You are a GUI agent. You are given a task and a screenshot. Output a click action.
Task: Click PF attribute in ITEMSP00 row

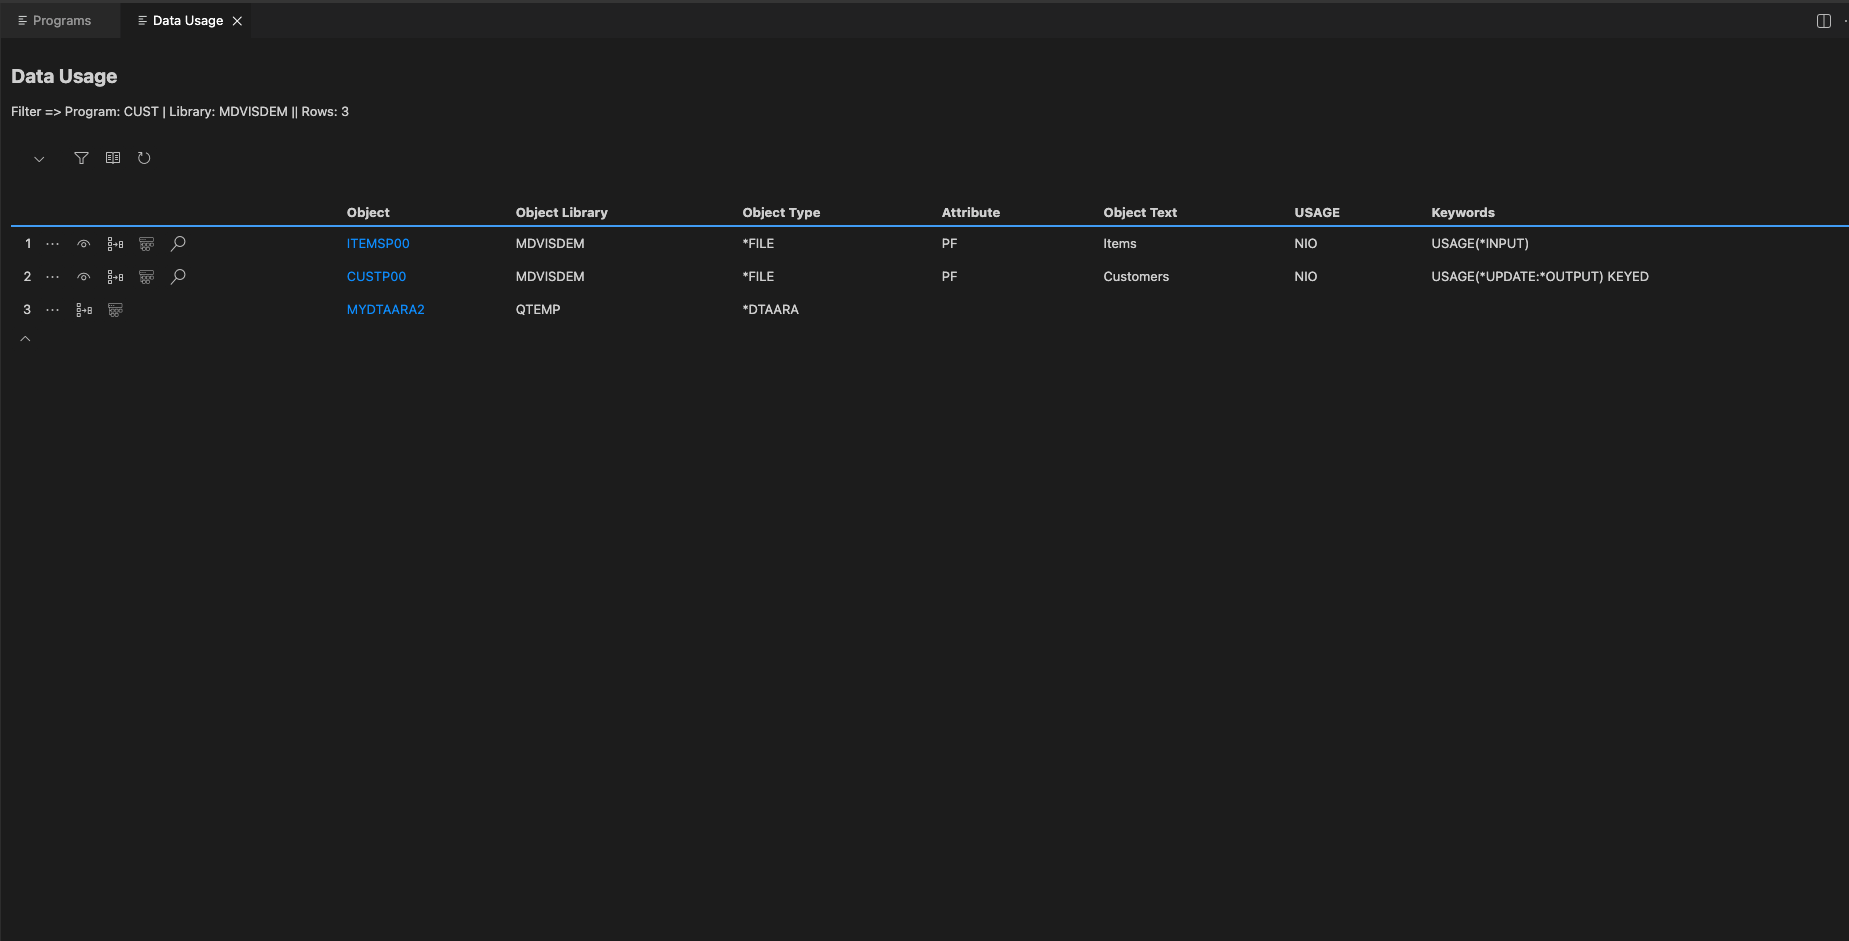tap(949, 244)
